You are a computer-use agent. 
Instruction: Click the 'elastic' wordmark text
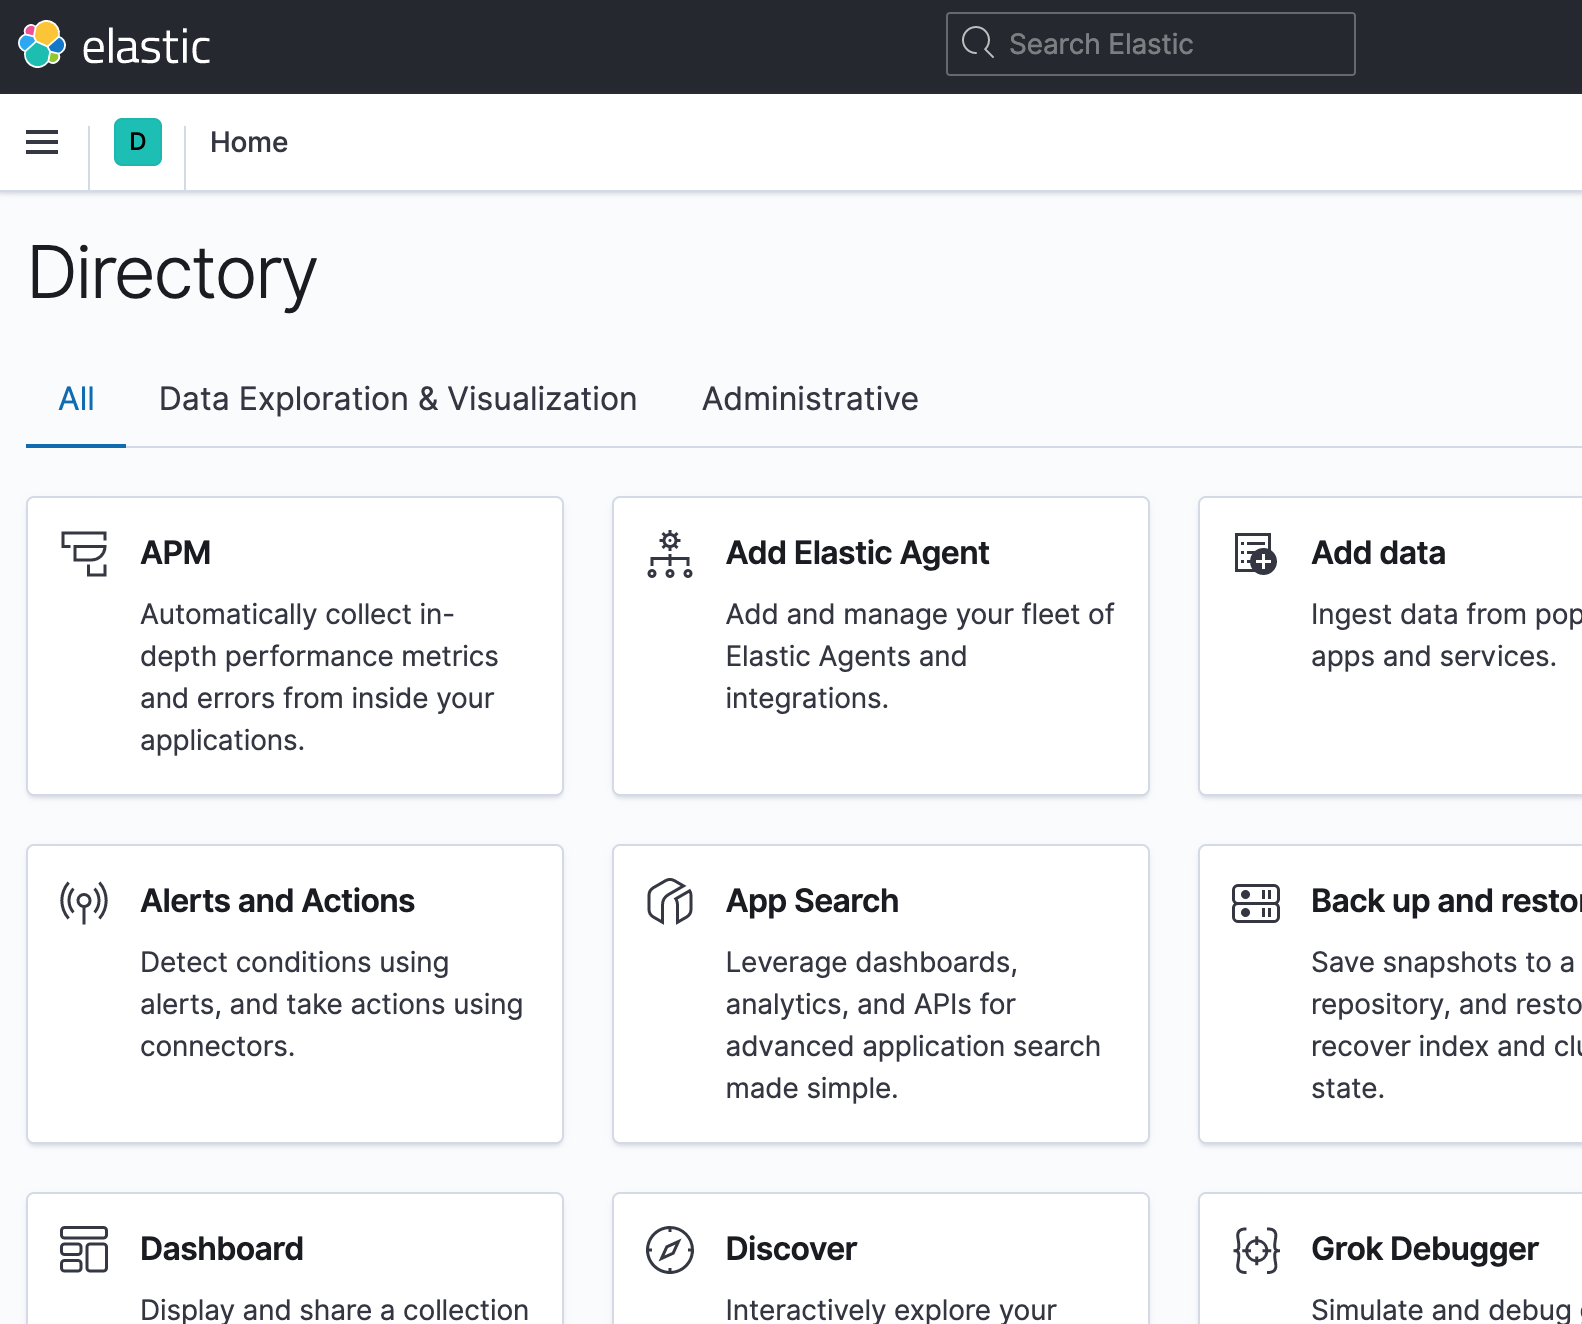pos(146,47)
